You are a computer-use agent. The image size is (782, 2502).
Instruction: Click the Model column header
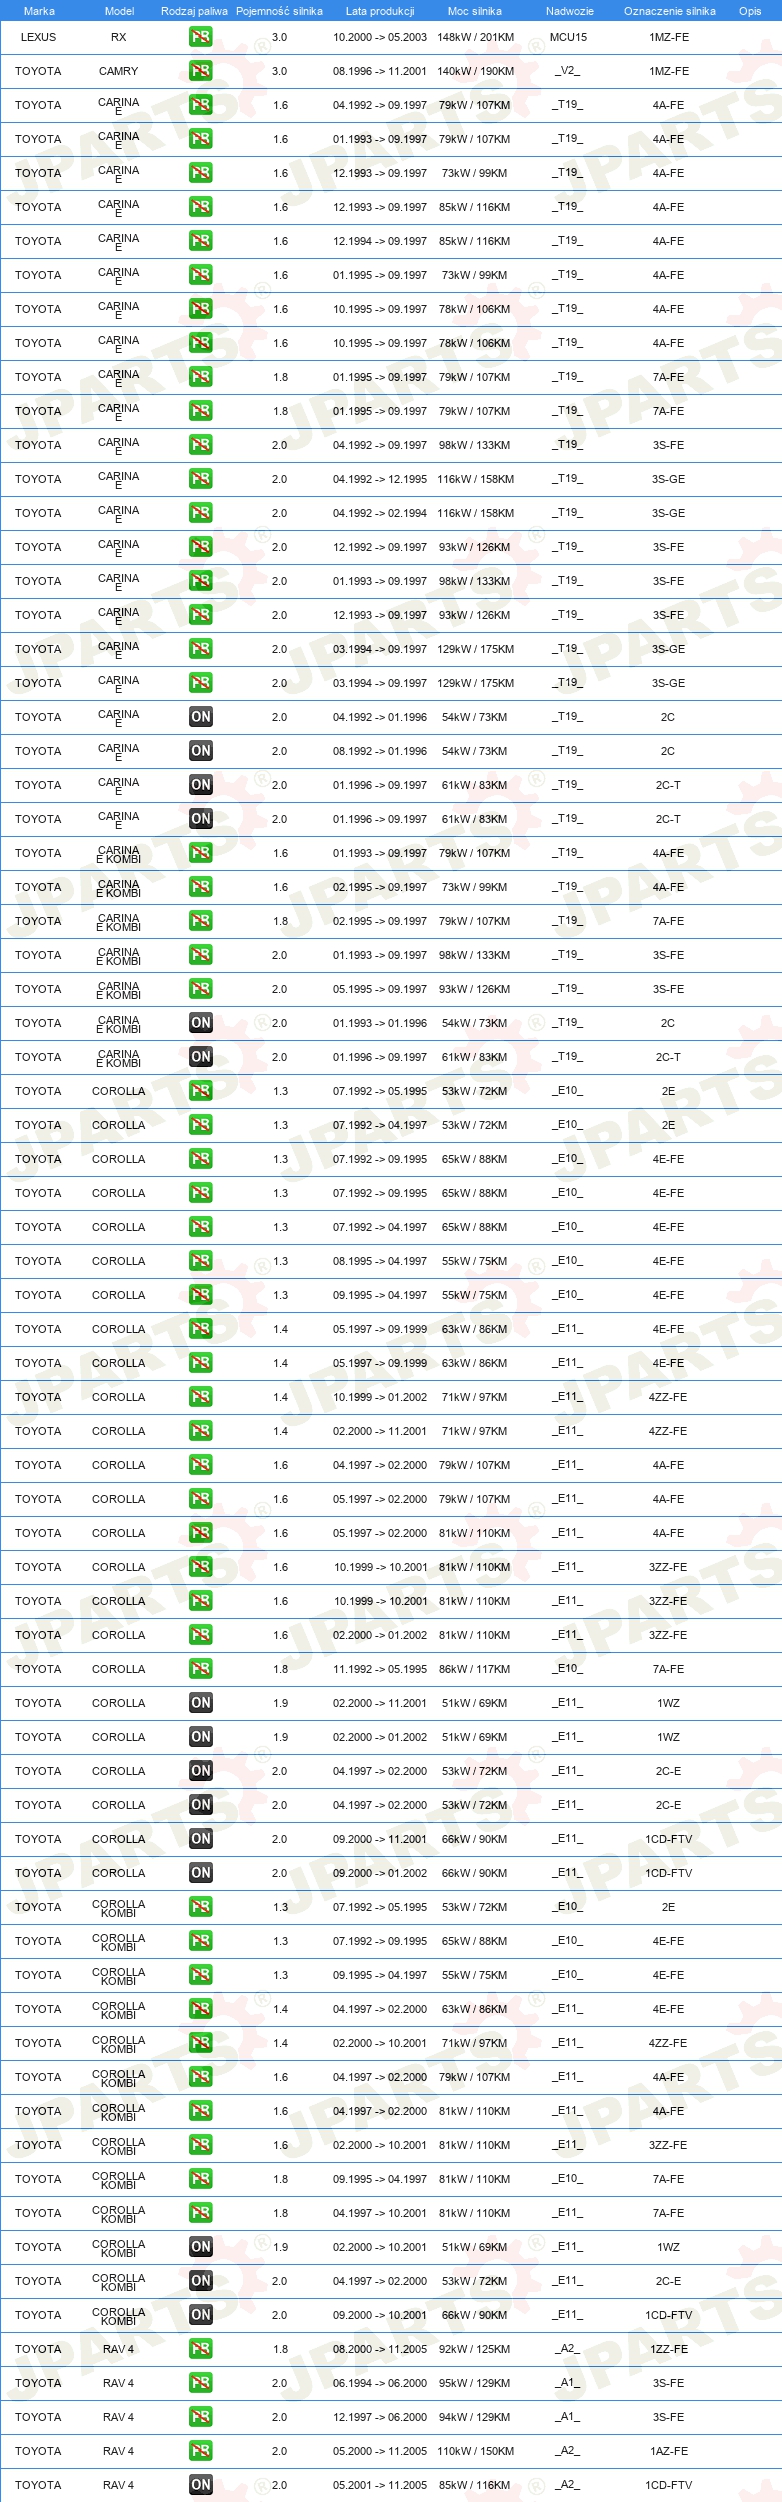point(119,11)
